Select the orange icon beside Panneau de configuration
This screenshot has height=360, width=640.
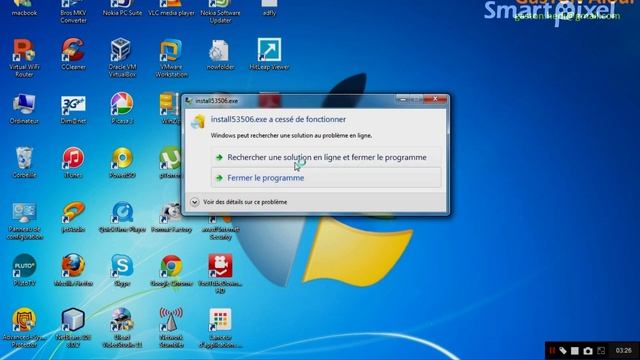tap(73, 217)
